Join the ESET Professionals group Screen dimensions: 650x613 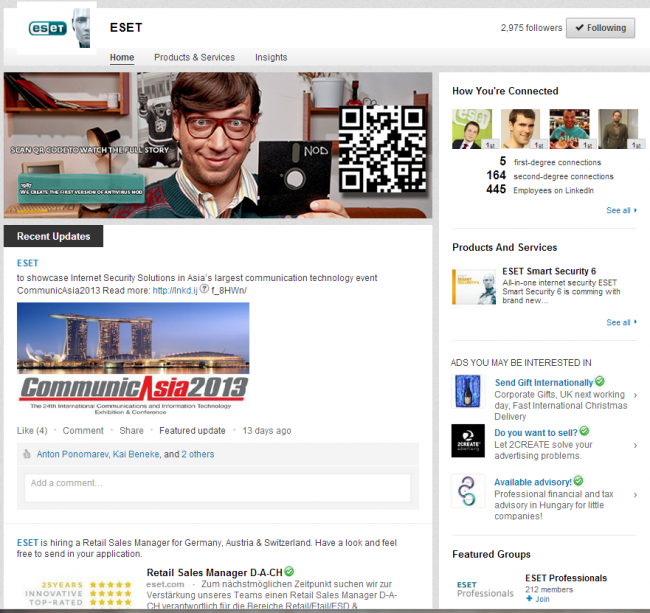pos(538,599)
